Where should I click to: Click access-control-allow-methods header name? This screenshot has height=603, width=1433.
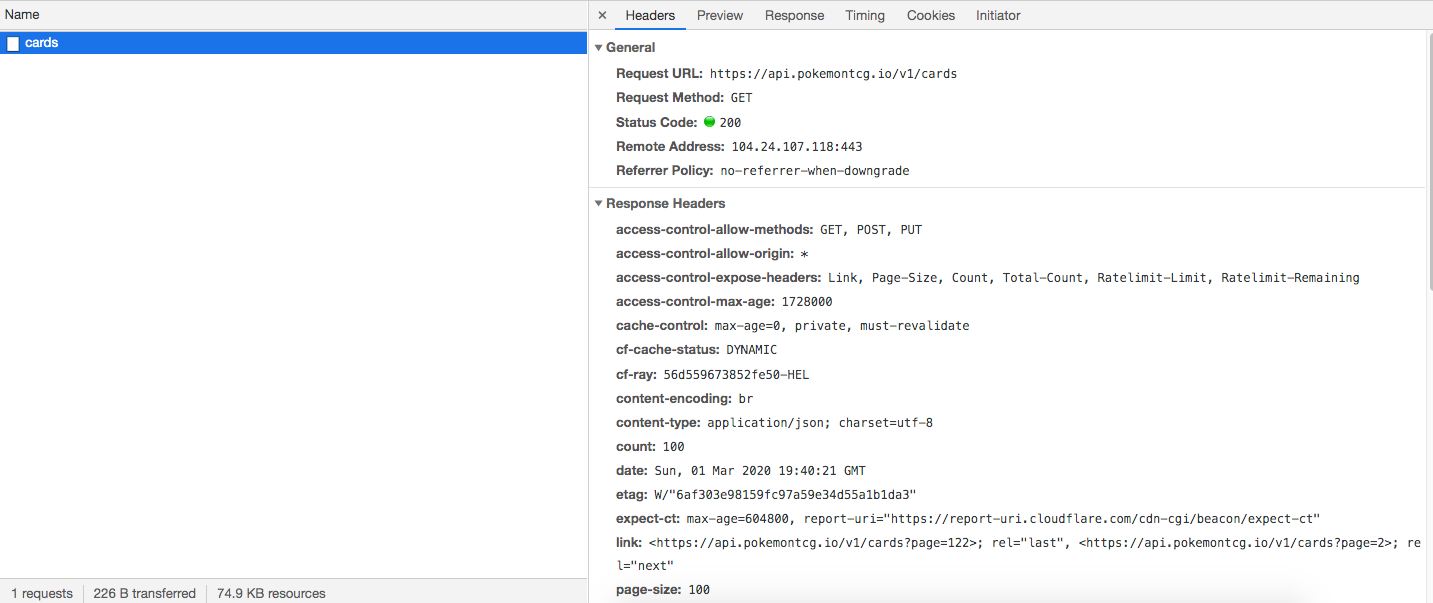(715, 230)
